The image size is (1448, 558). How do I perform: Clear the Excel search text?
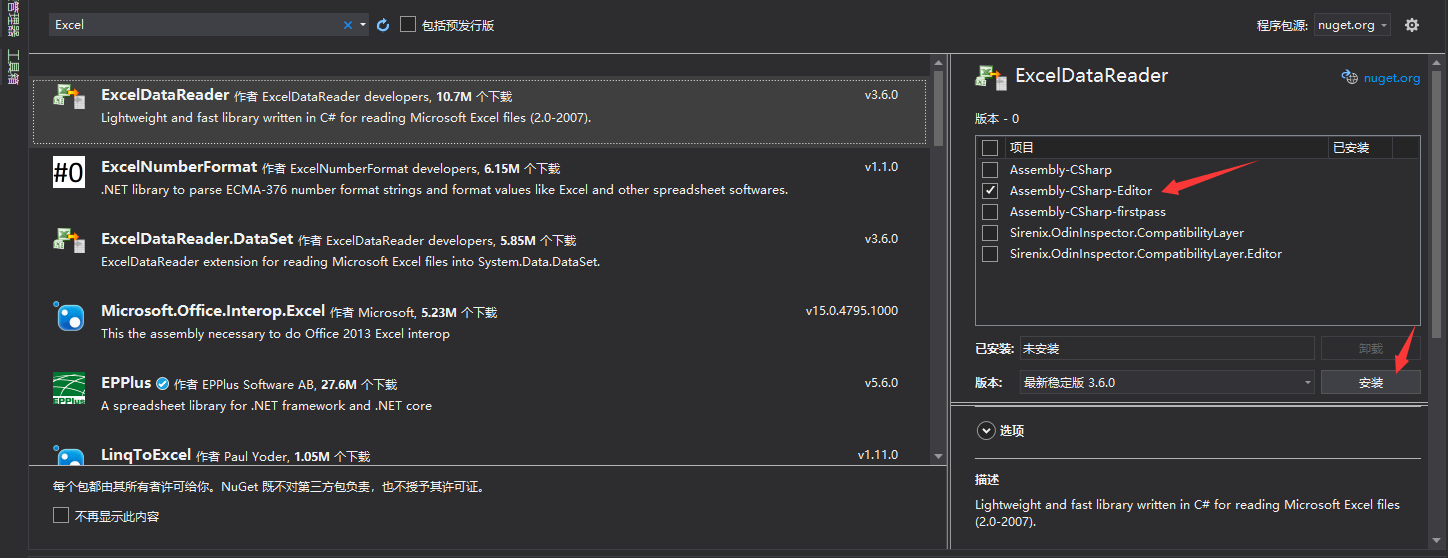pos(348,25)
